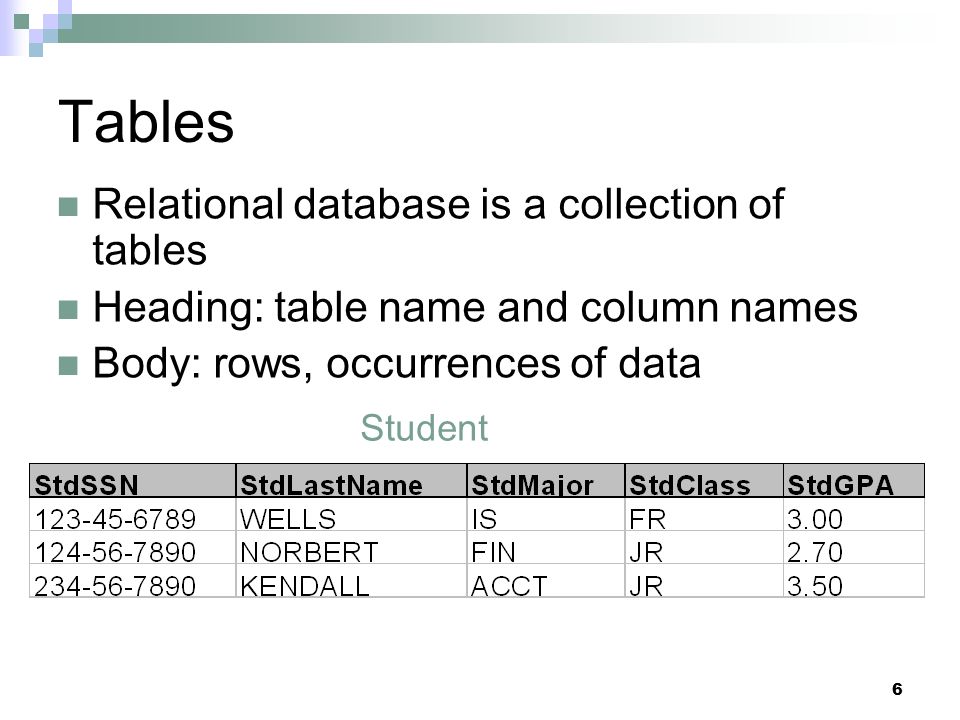
Task: Select the StdLastName column header
Action: pos(351,481)
